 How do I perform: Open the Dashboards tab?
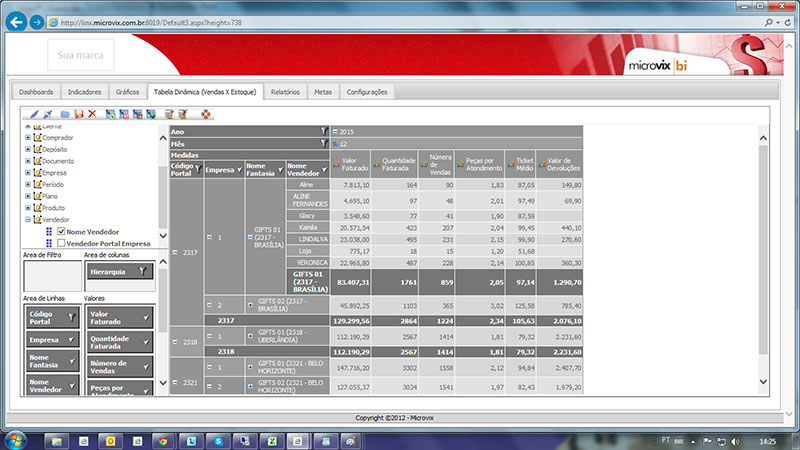tap(36, 91)
